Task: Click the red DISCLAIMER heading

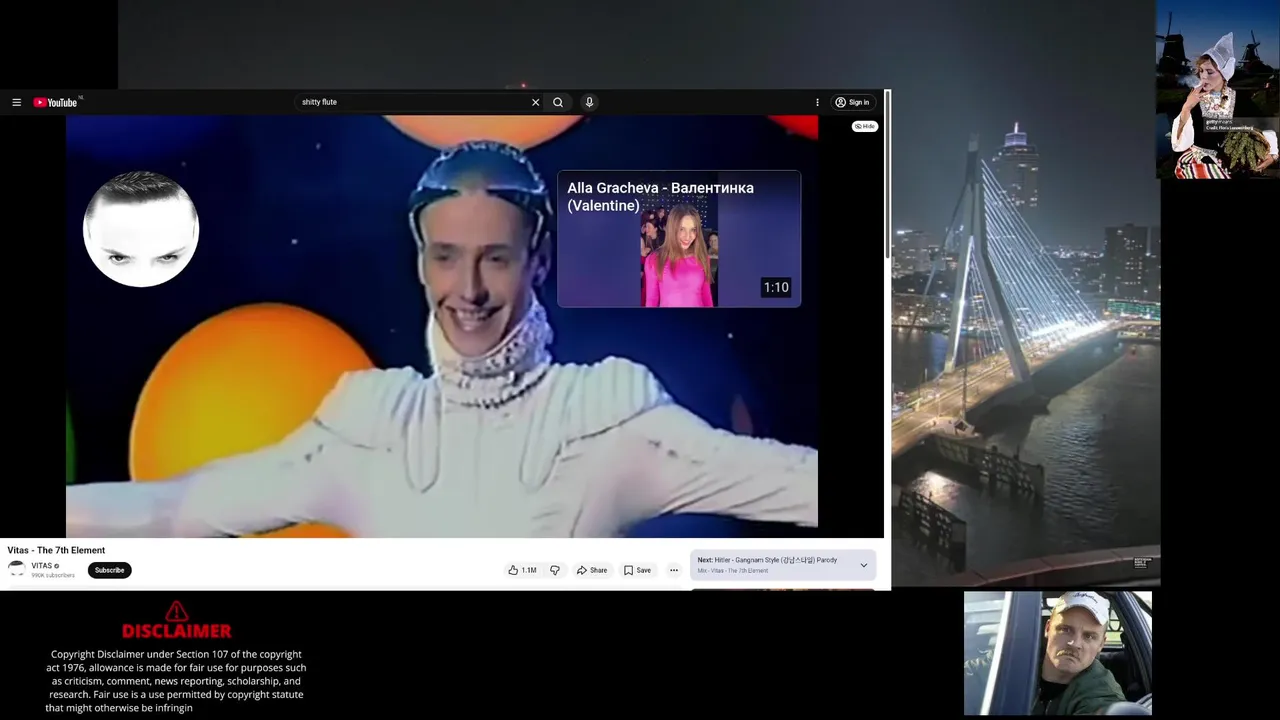Action: tap(176, 630)
